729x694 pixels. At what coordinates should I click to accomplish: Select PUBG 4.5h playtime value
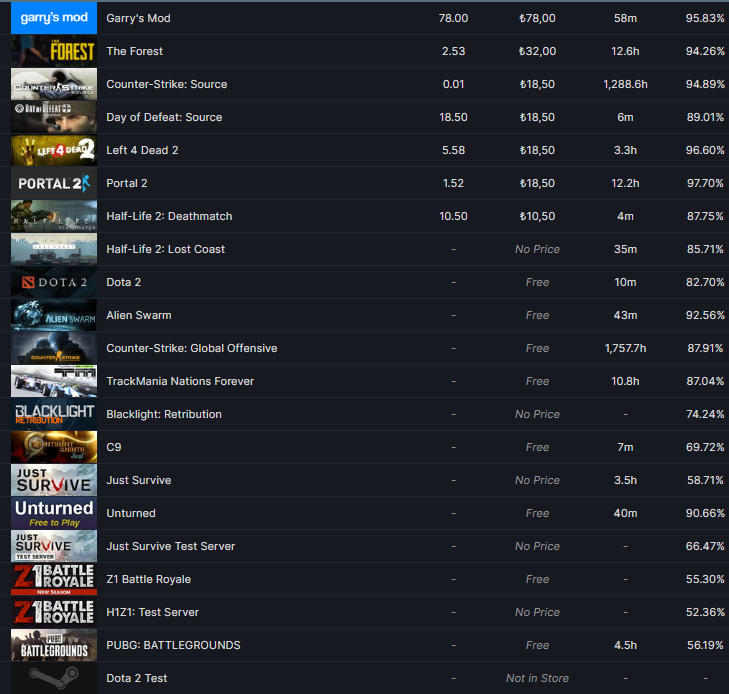coord(625,645)
